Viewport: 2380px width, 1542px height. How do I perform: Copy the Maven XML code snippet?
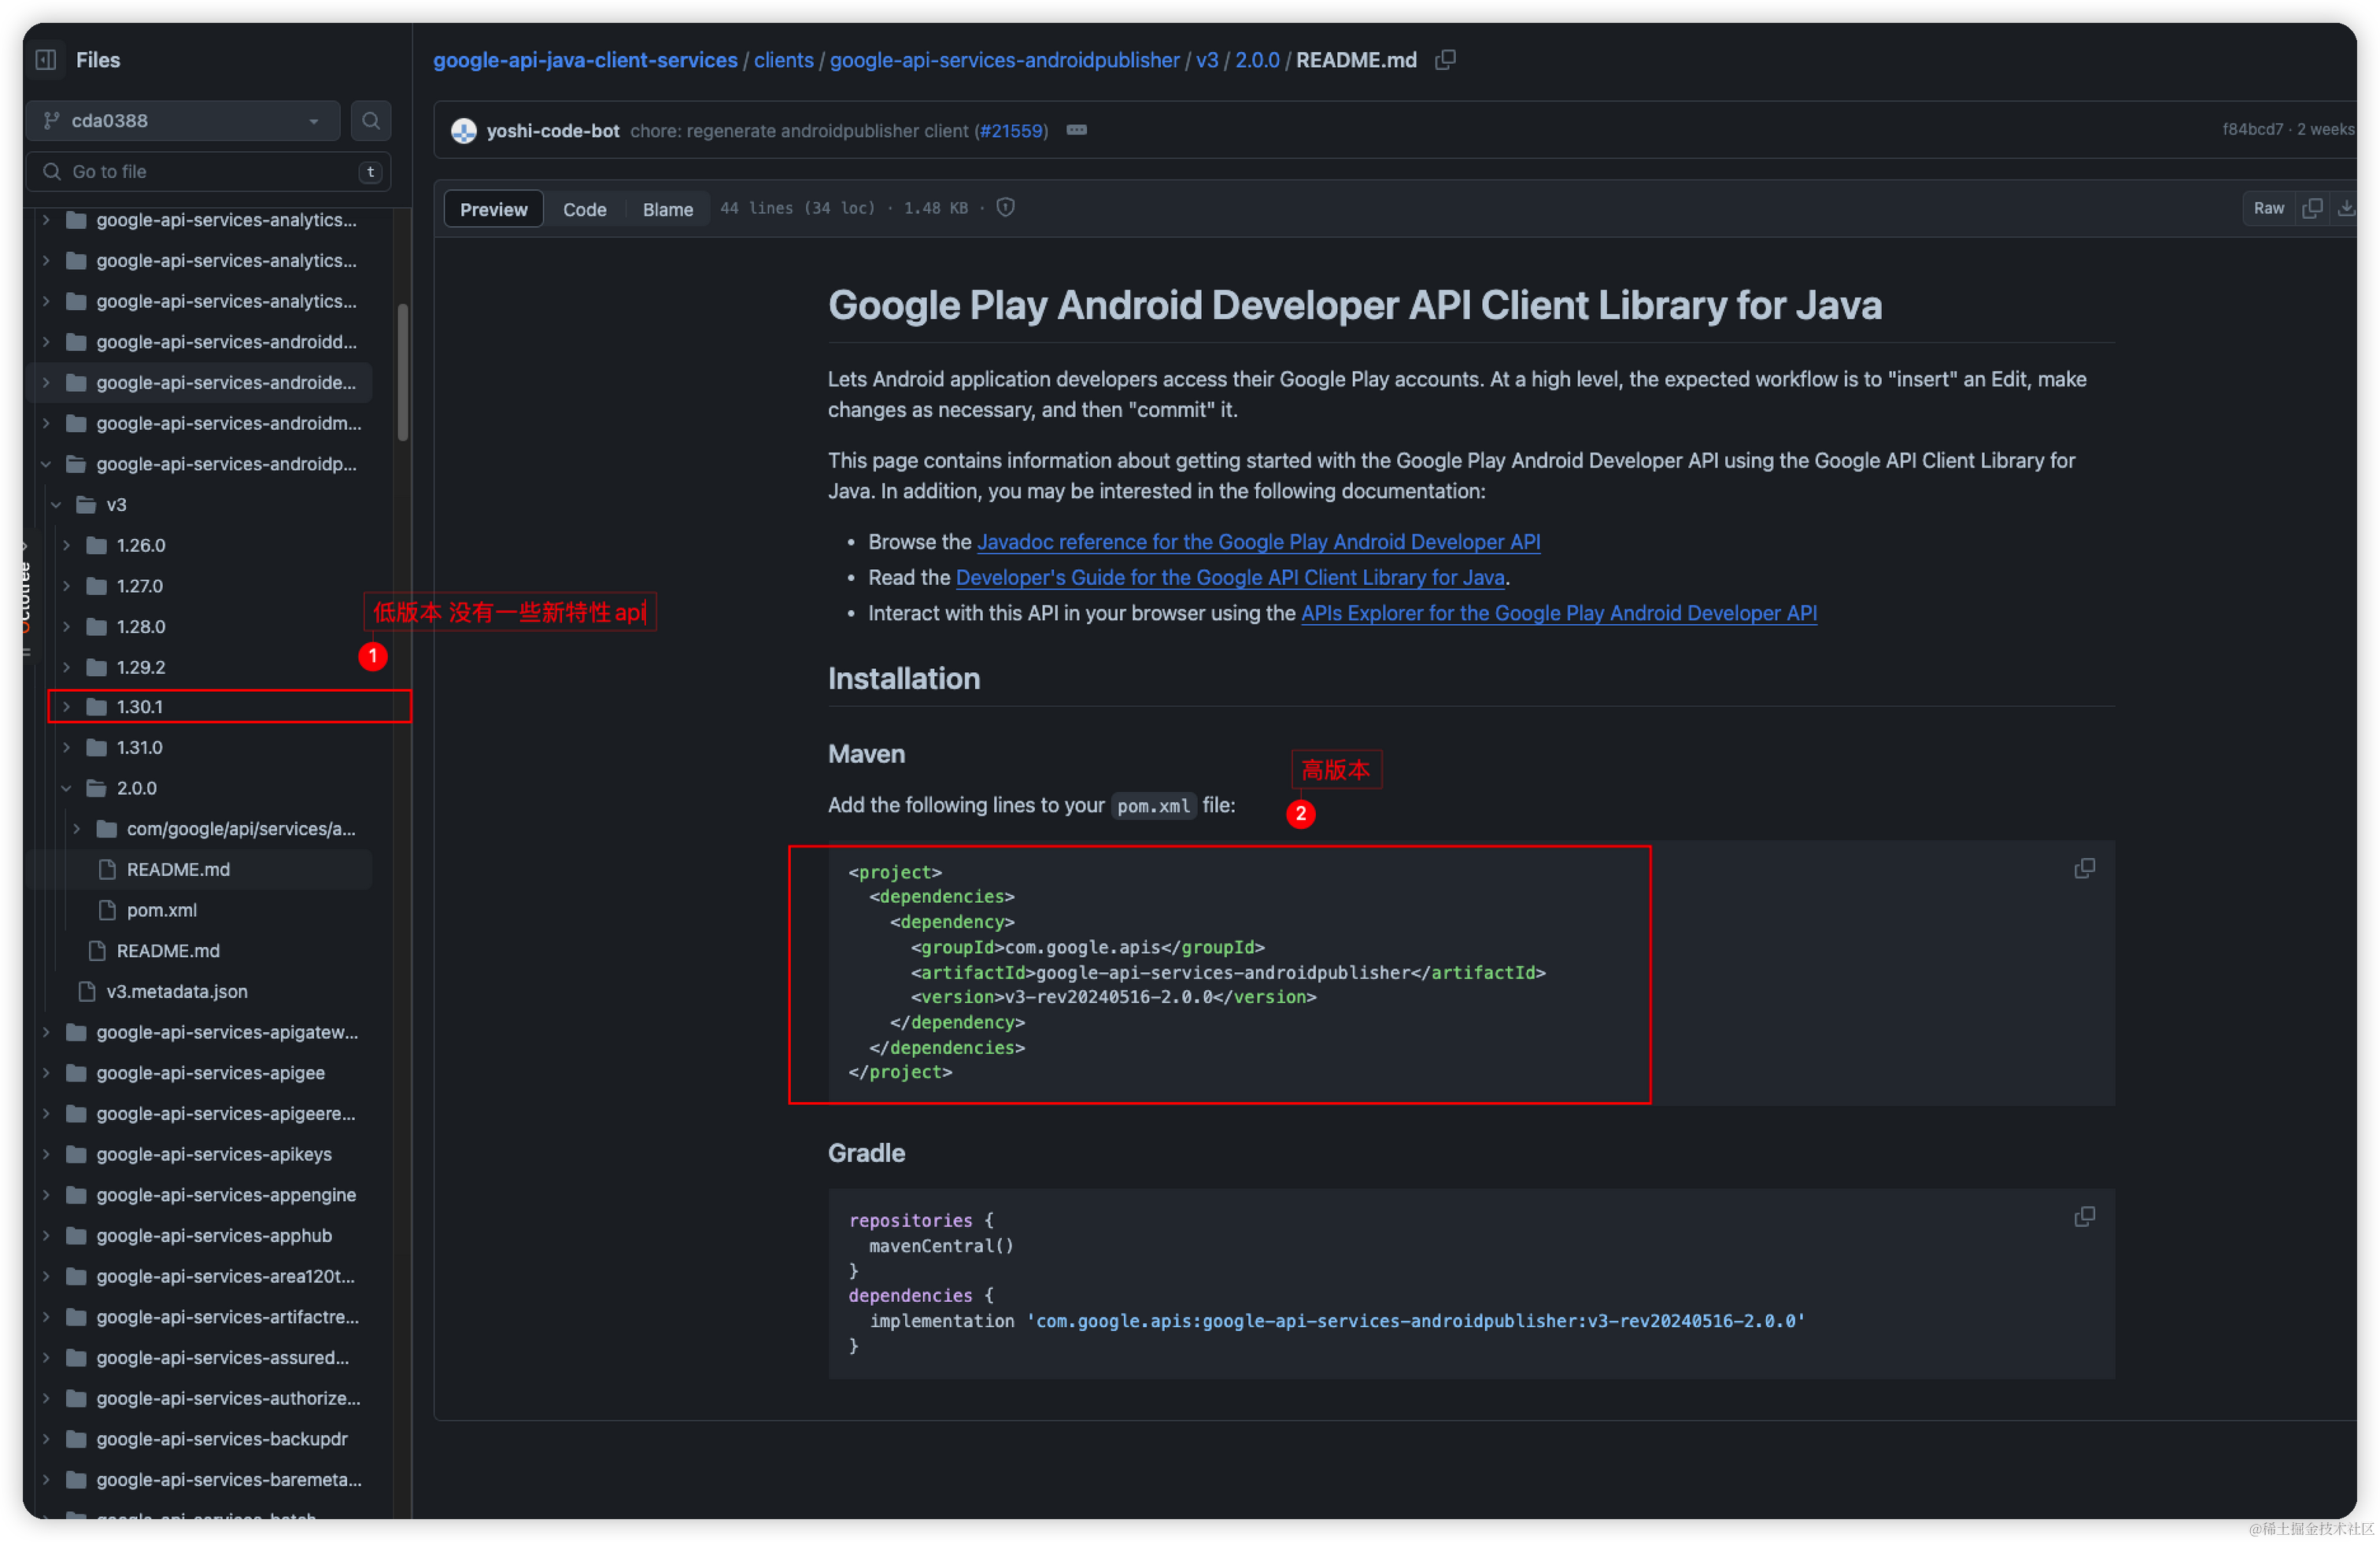click(x=2084, y=868)
